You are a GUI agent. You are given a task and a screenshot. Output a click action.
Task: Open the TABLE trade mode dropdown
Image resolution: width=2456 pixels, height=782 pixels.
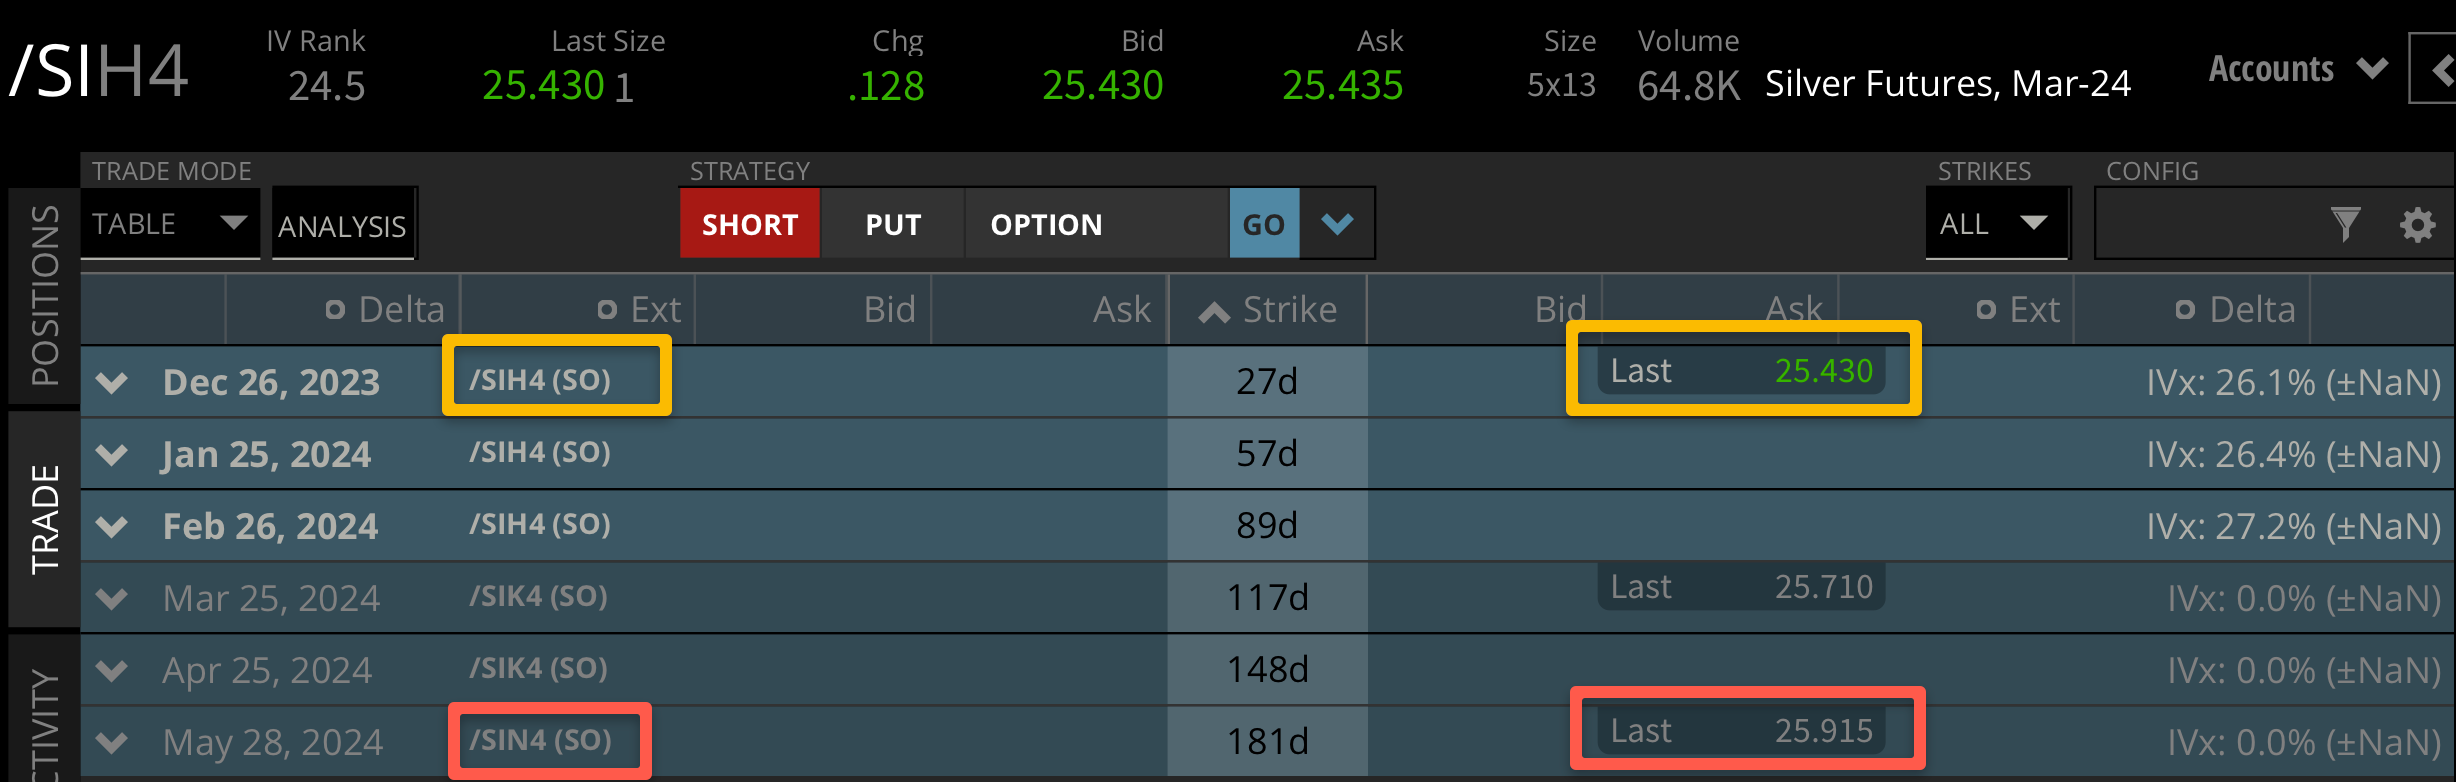(x=169, y=223)
